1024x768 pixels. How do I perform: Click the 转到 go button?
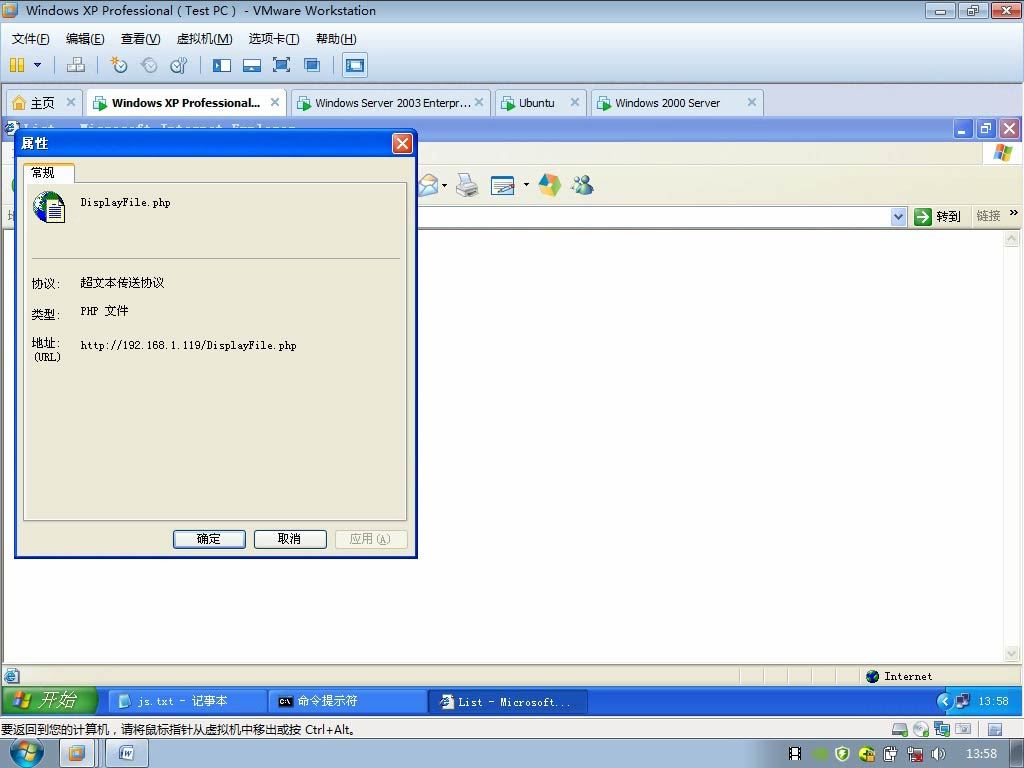(938, 217)
